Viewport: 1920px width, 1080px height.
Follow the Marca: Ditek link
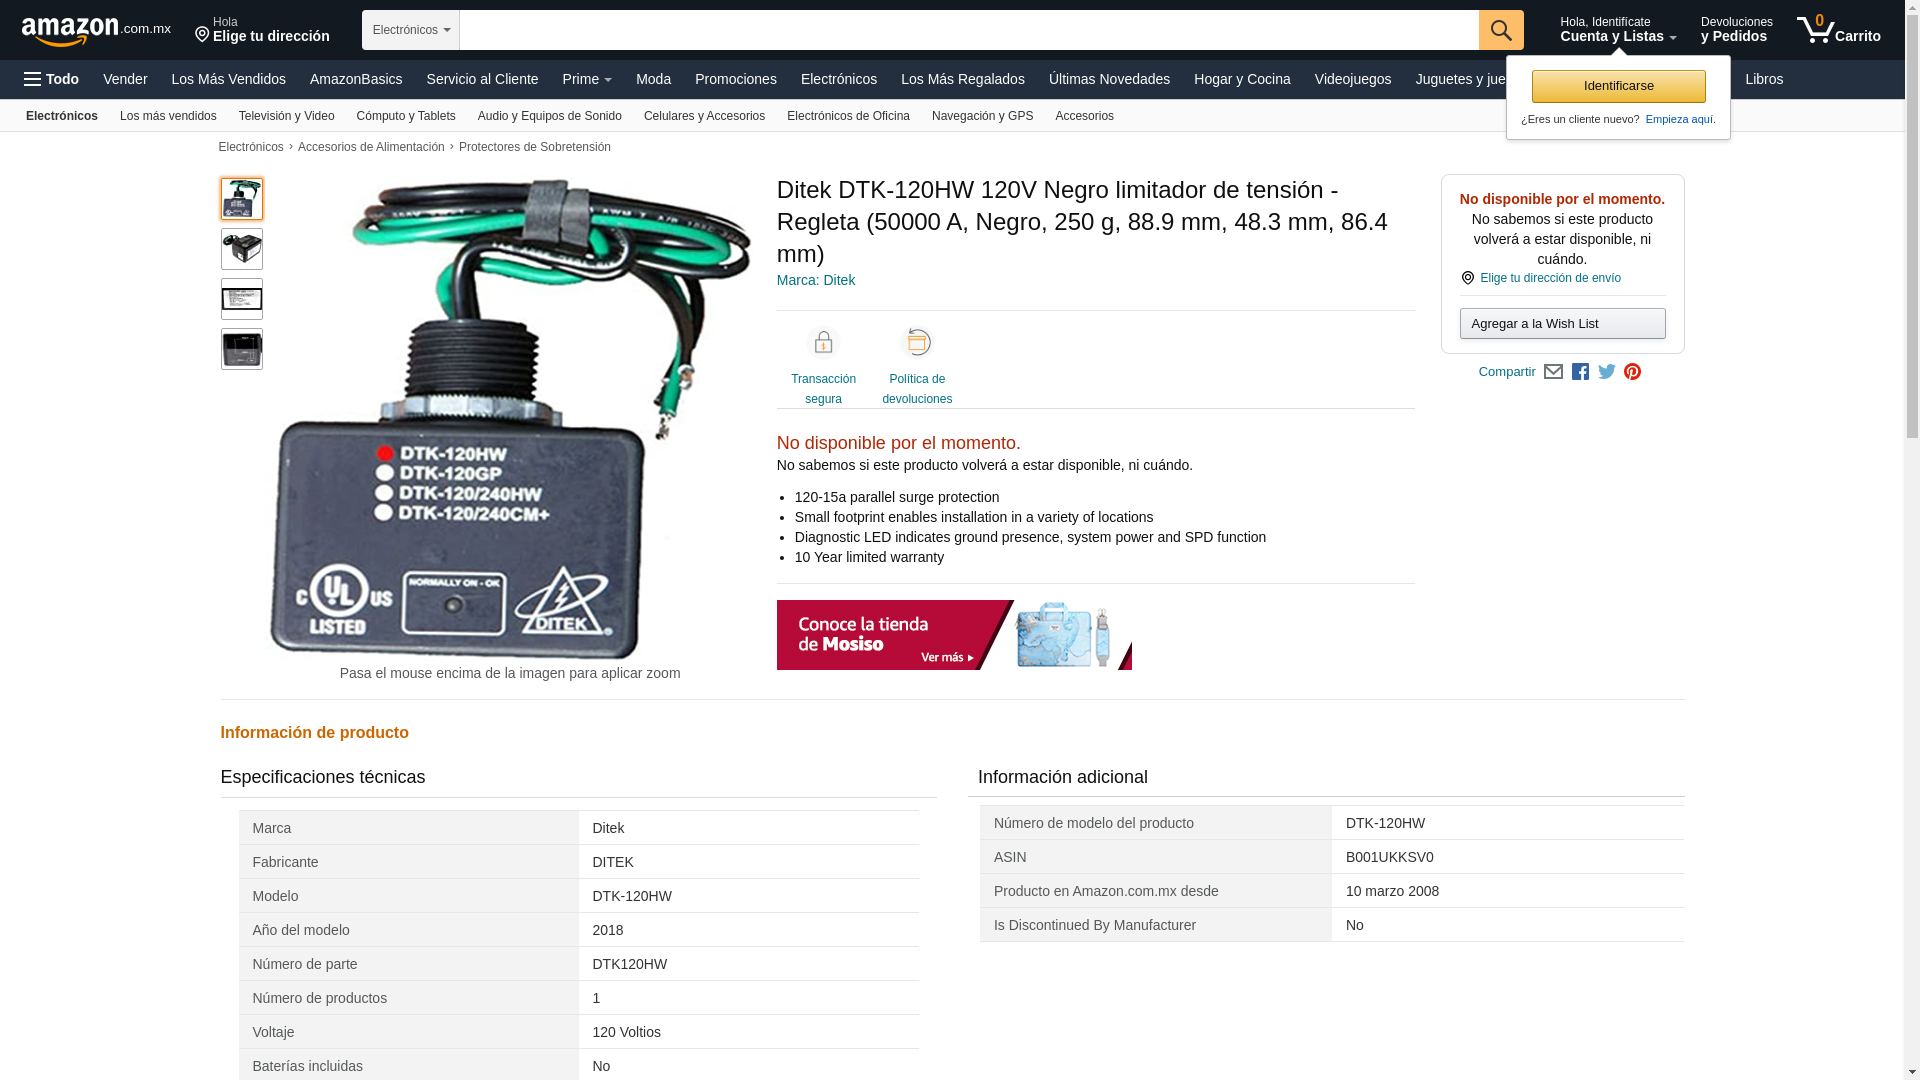pyautogui.click(x=815, y=280)
